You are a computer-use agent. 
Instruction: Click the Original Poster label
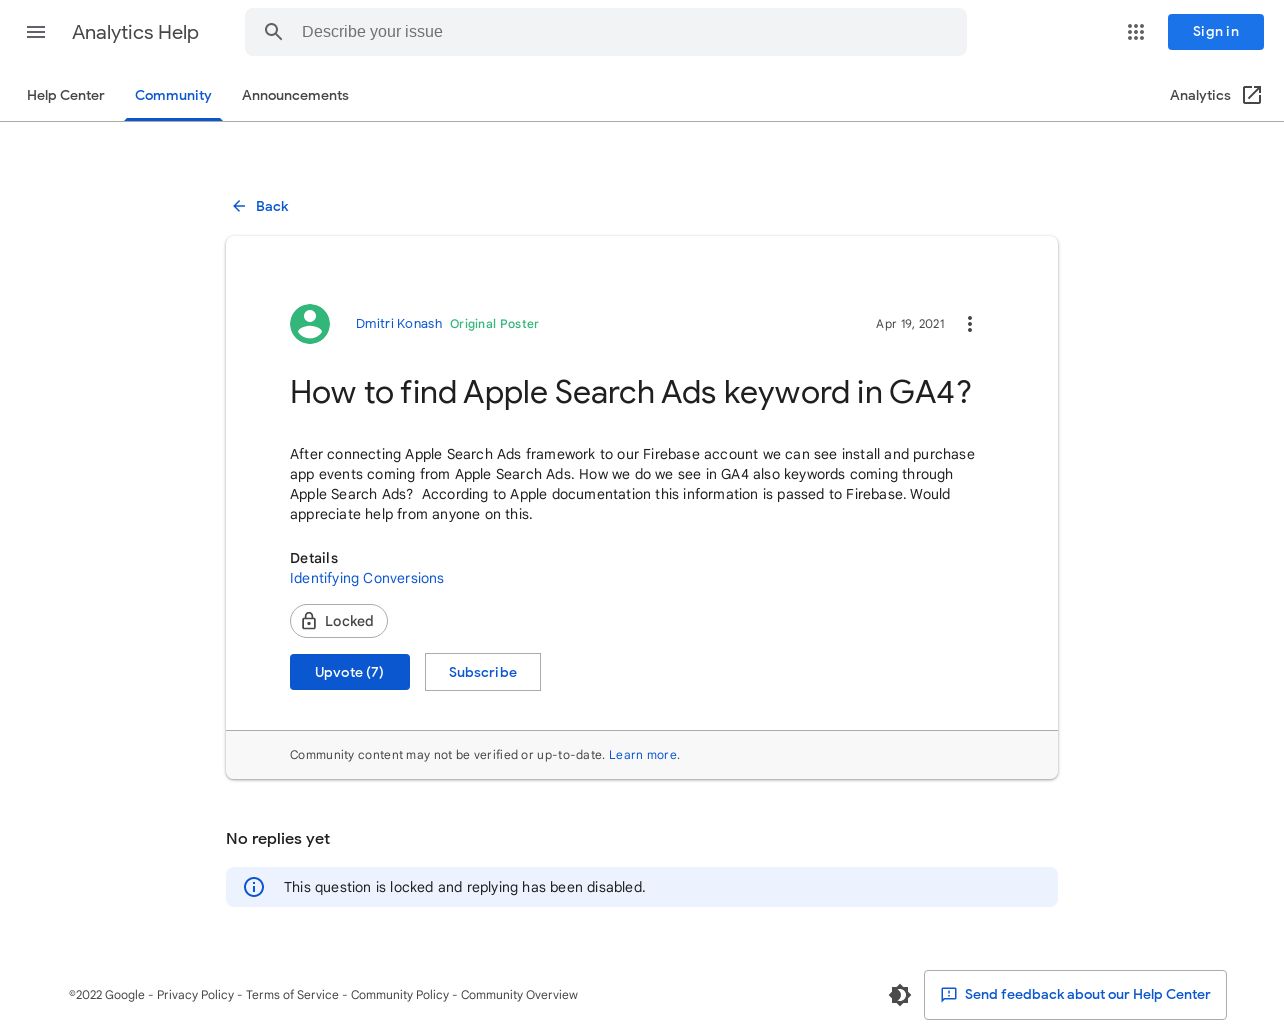(494, 324)
